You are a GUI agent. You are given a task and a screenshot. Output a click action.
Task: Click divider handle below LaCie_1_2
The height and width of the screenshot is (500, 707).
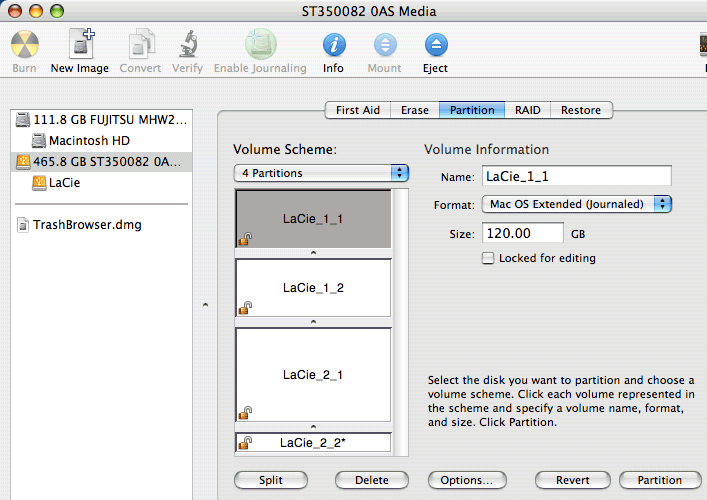(x=313, y=322)
